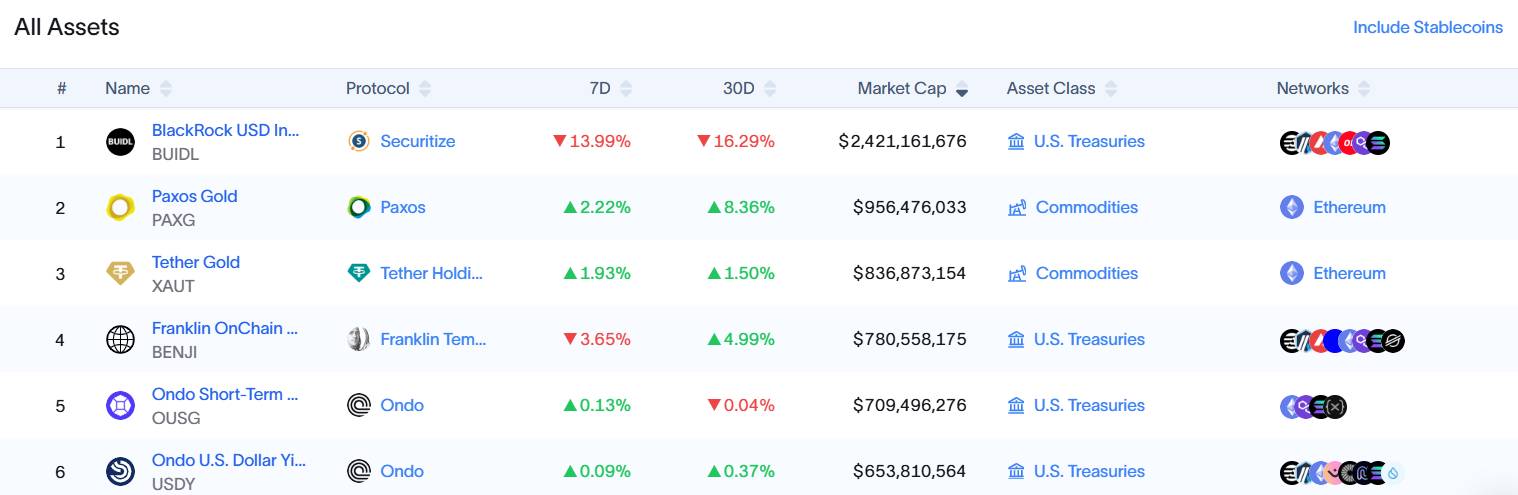Click the OUSG purple token icon
This screenshot has width=1518, height=495.
tap(120, 406)
